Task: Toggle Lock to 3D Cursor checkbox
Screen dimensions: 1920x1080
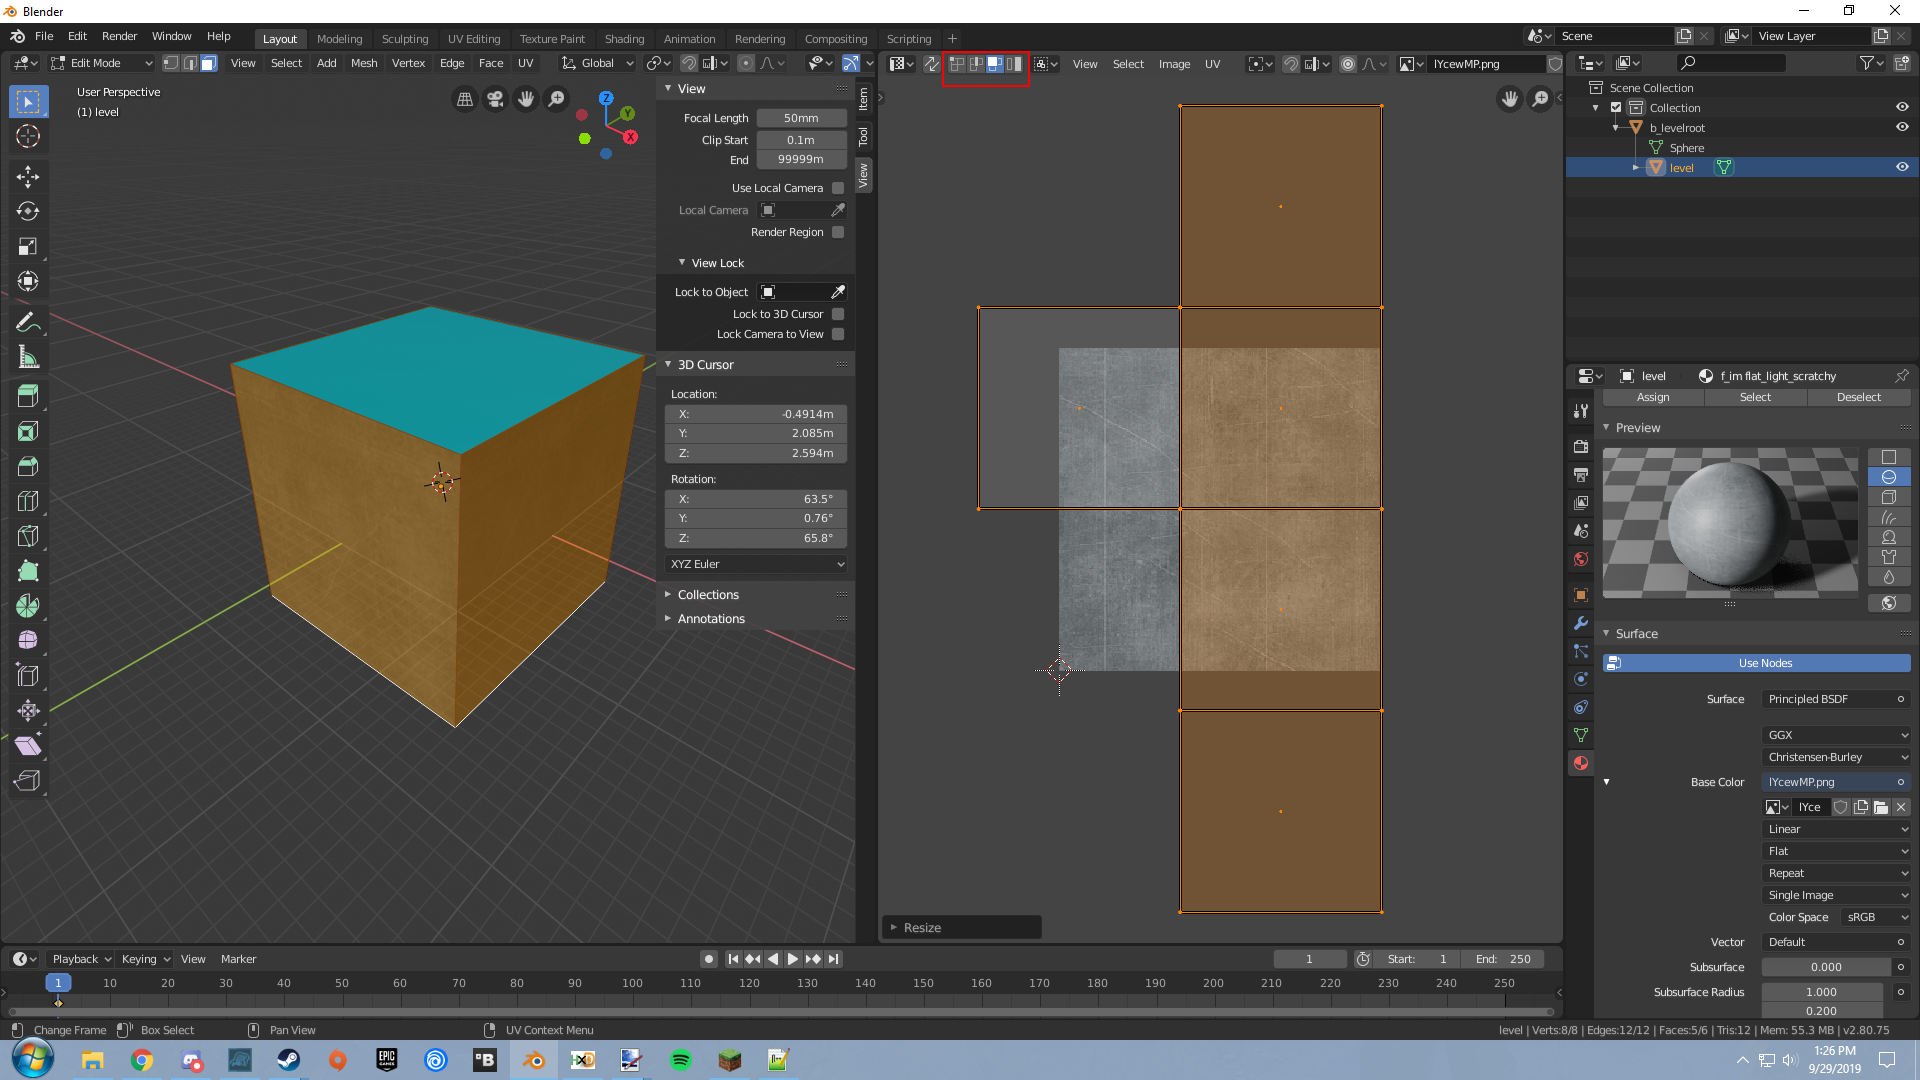Action: (x=838, y=314)
